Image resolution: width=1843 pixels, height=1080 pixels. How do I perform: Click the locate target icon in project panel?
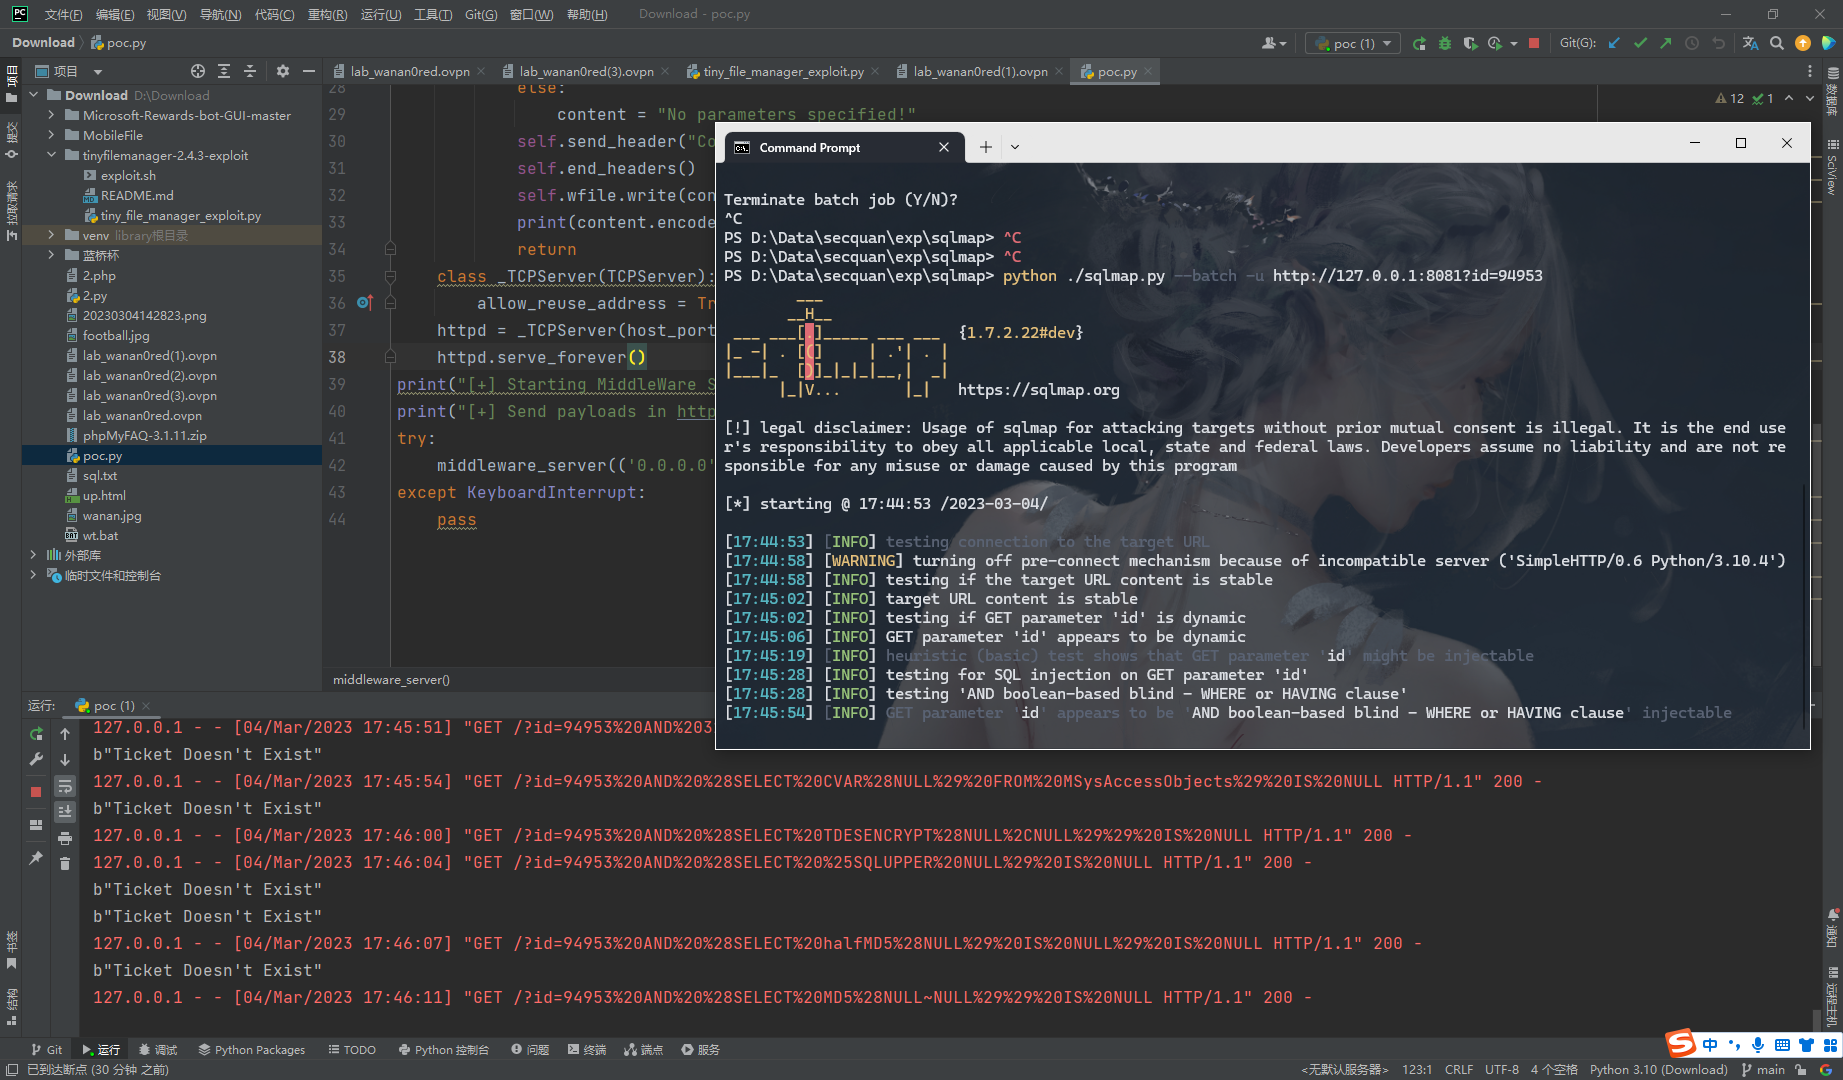[198, 71]
